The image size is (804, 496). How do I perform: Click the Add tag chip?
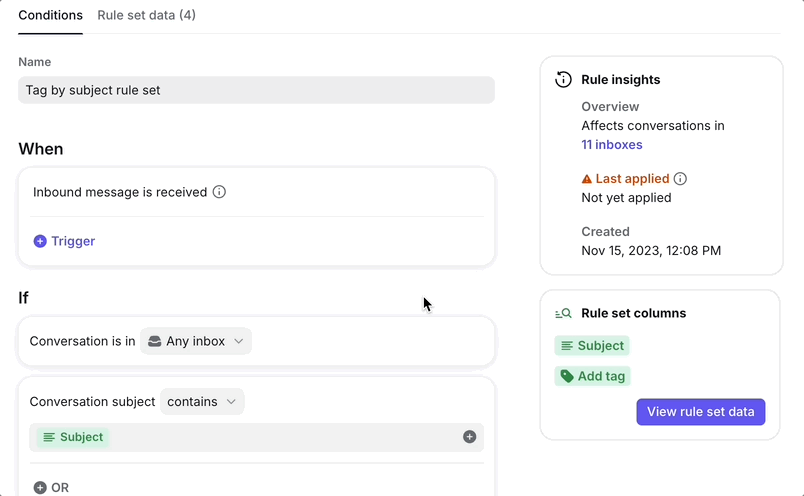[592, 376]
